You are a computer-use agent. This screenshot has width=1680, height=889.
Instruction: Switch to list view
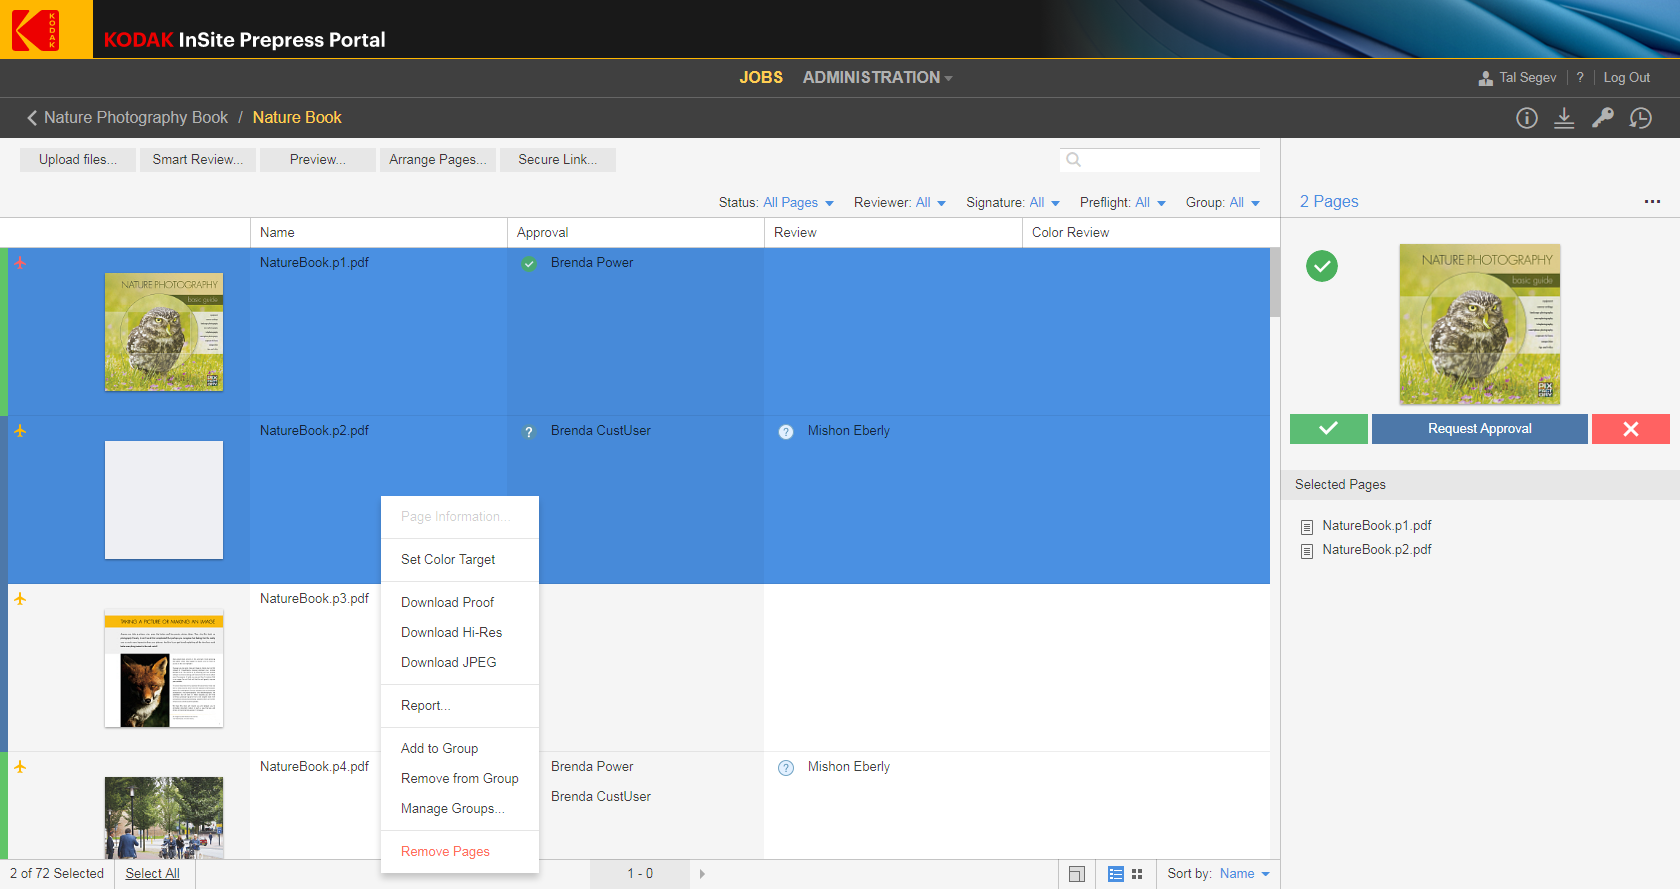(x=1116, y=874)
